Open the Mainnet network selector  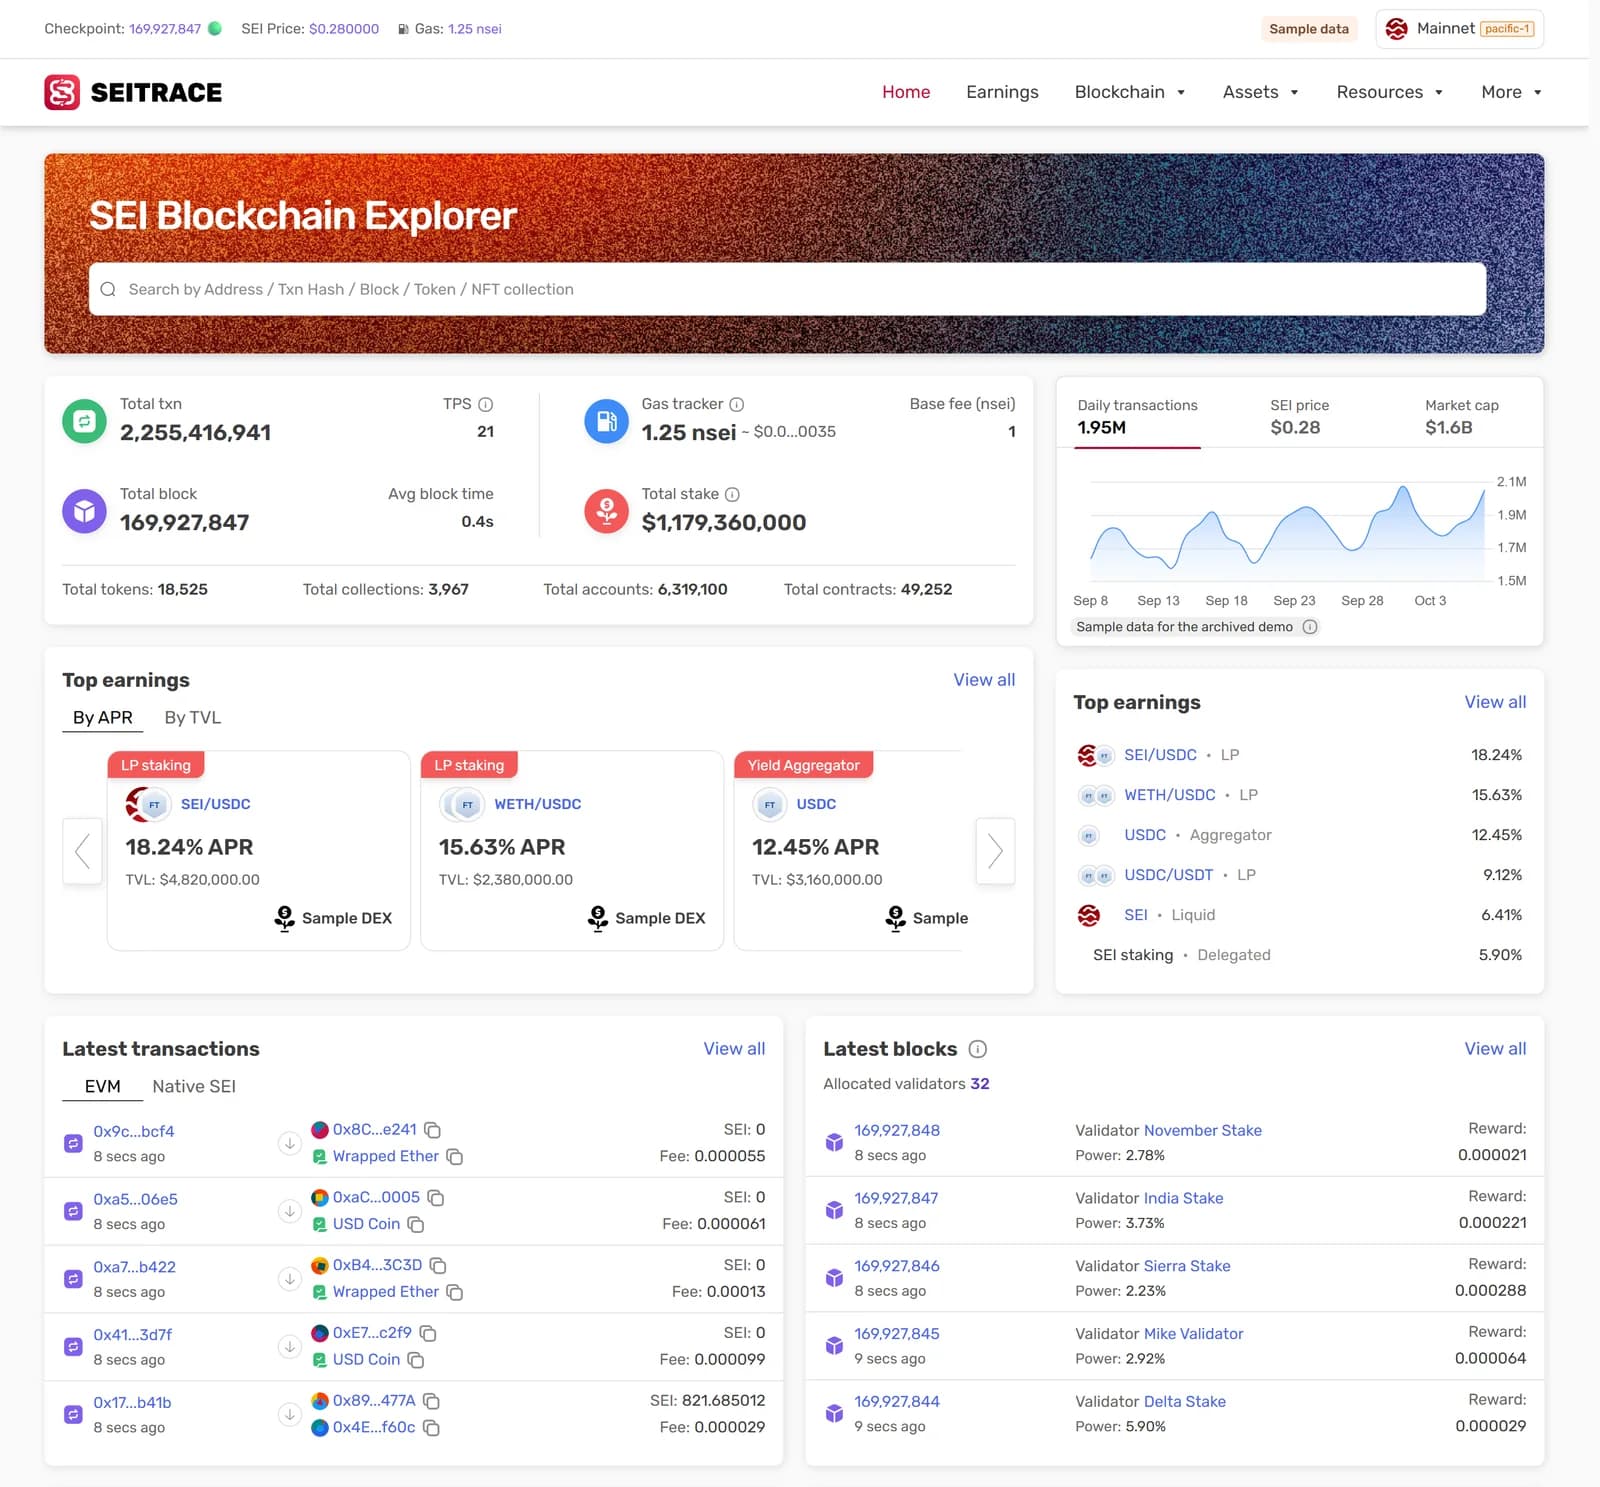1460,29
